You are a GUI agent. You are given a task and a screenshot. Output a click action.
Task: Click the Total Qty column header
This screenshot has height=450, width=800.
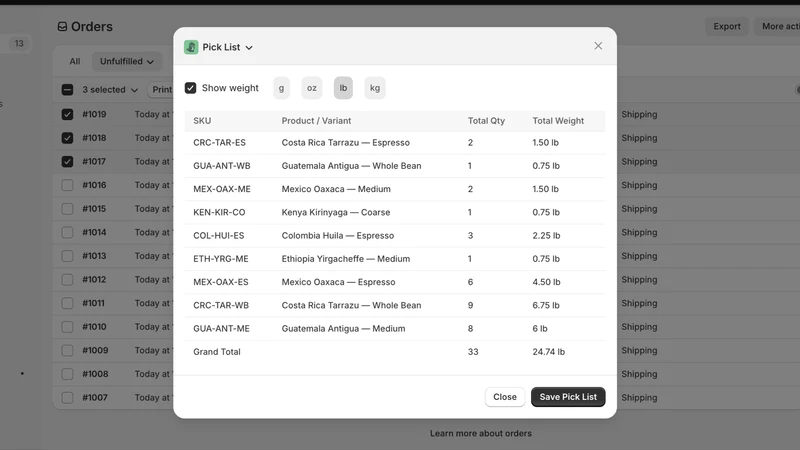coord(486,121)
